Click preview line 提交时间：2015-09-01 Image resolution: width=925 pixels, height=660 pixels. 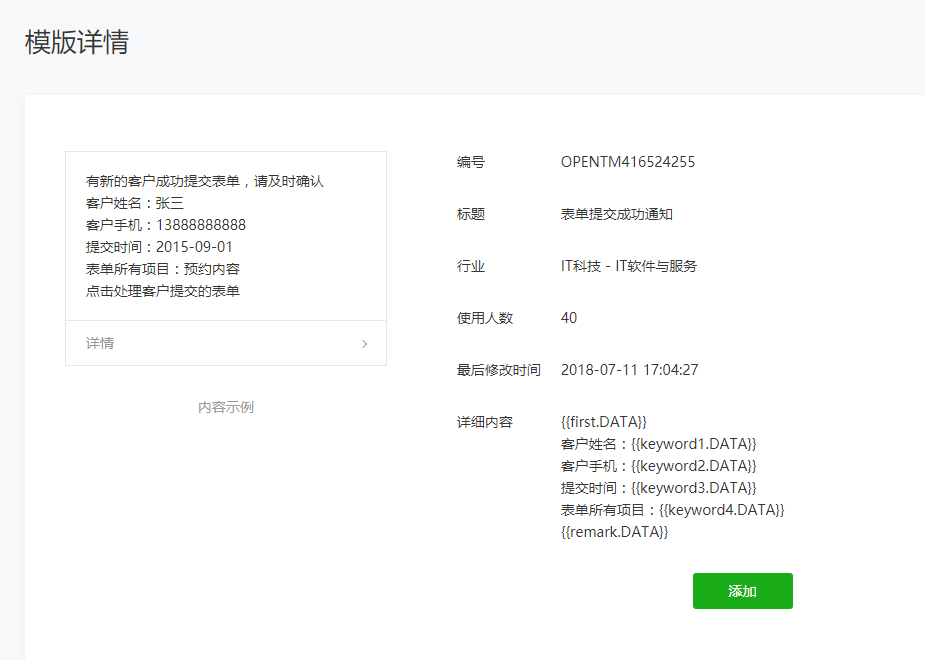point(159,247)
